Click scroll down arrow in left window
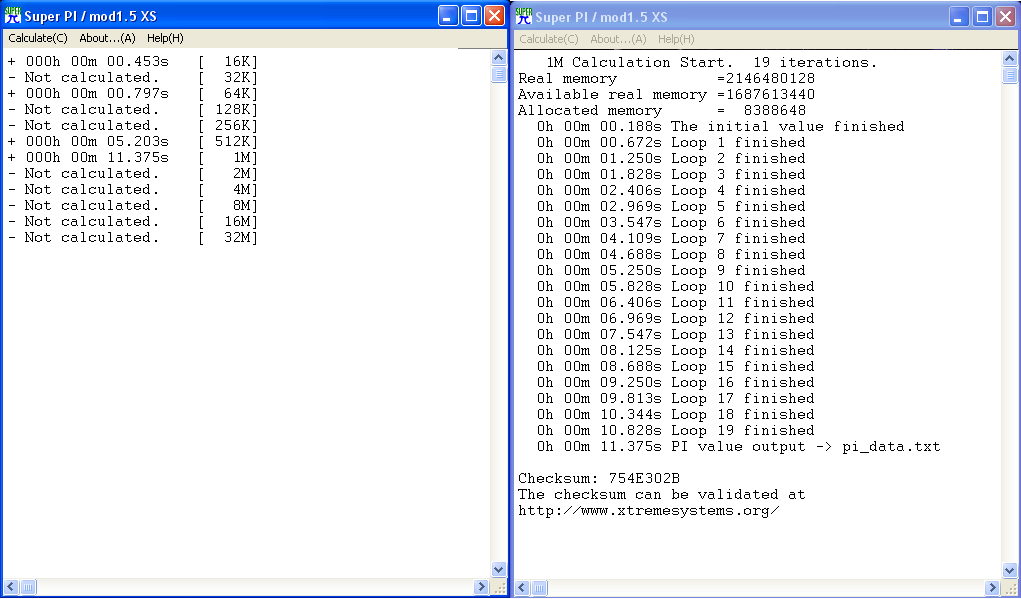The height and width of the screenshot is (599, 1021). (498, 569)
